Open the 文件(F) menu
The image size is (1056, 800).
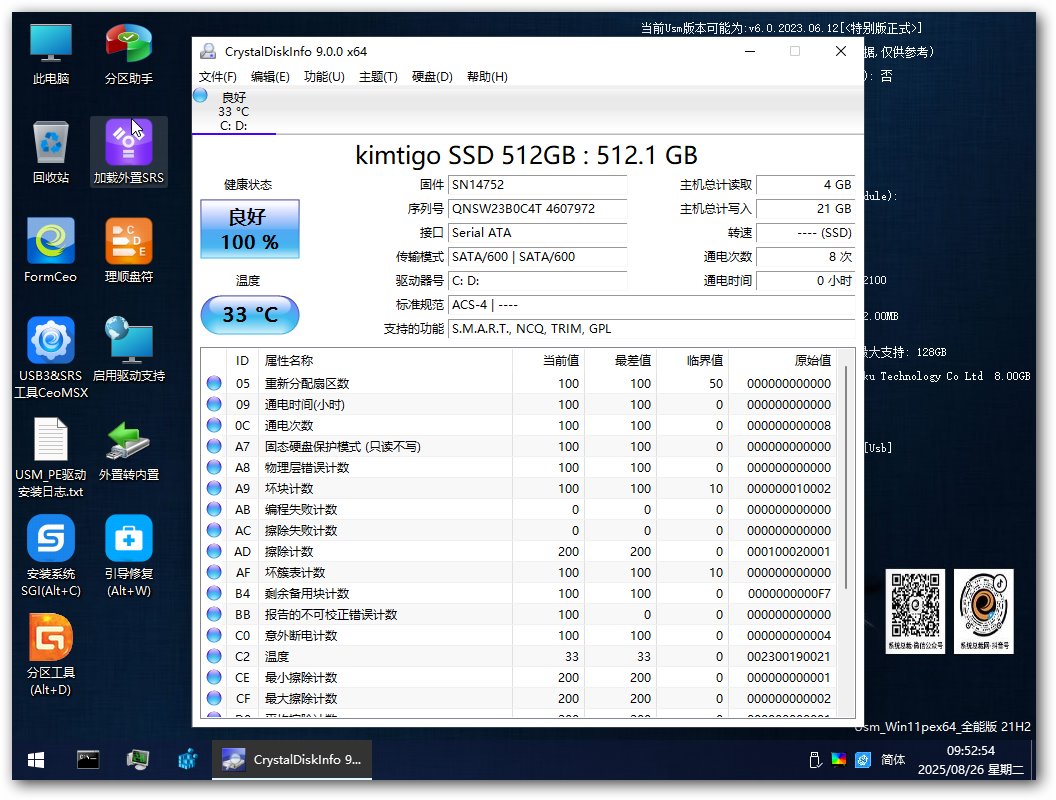pyautogui.click(x=218, y=77)
